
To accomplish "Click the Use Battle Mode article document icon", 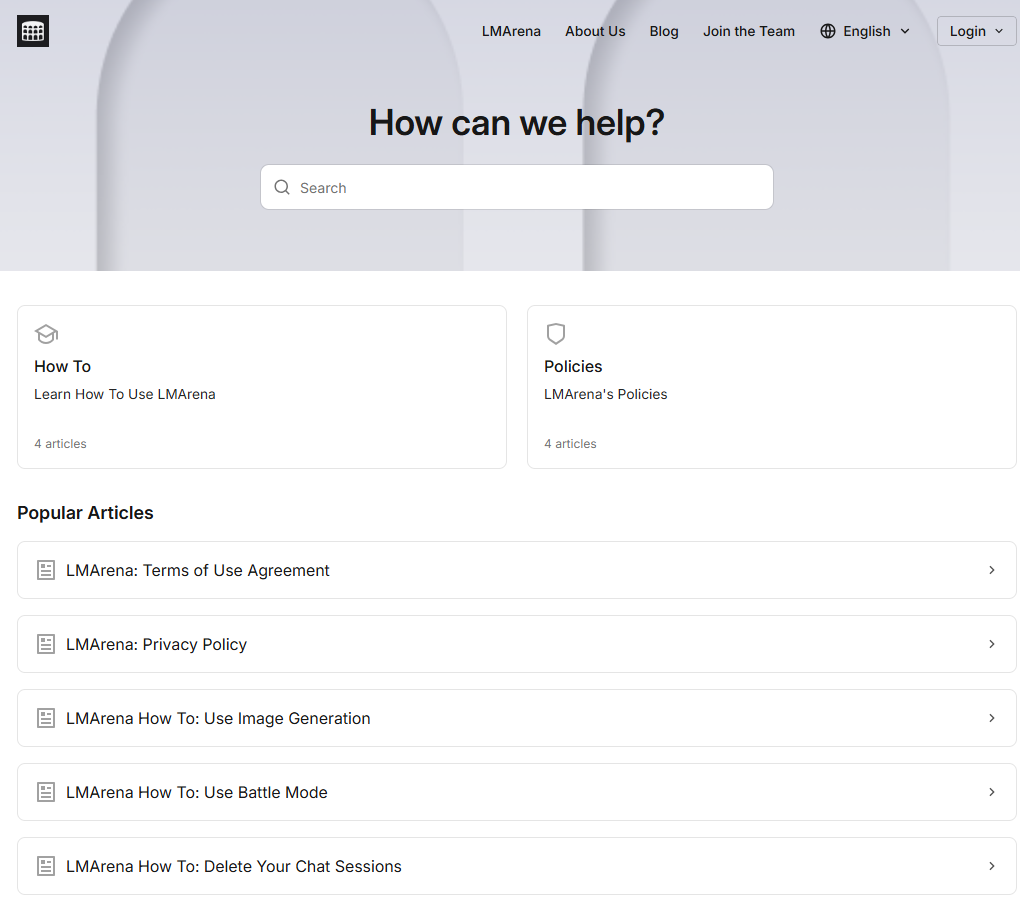I will click(45, 792).
